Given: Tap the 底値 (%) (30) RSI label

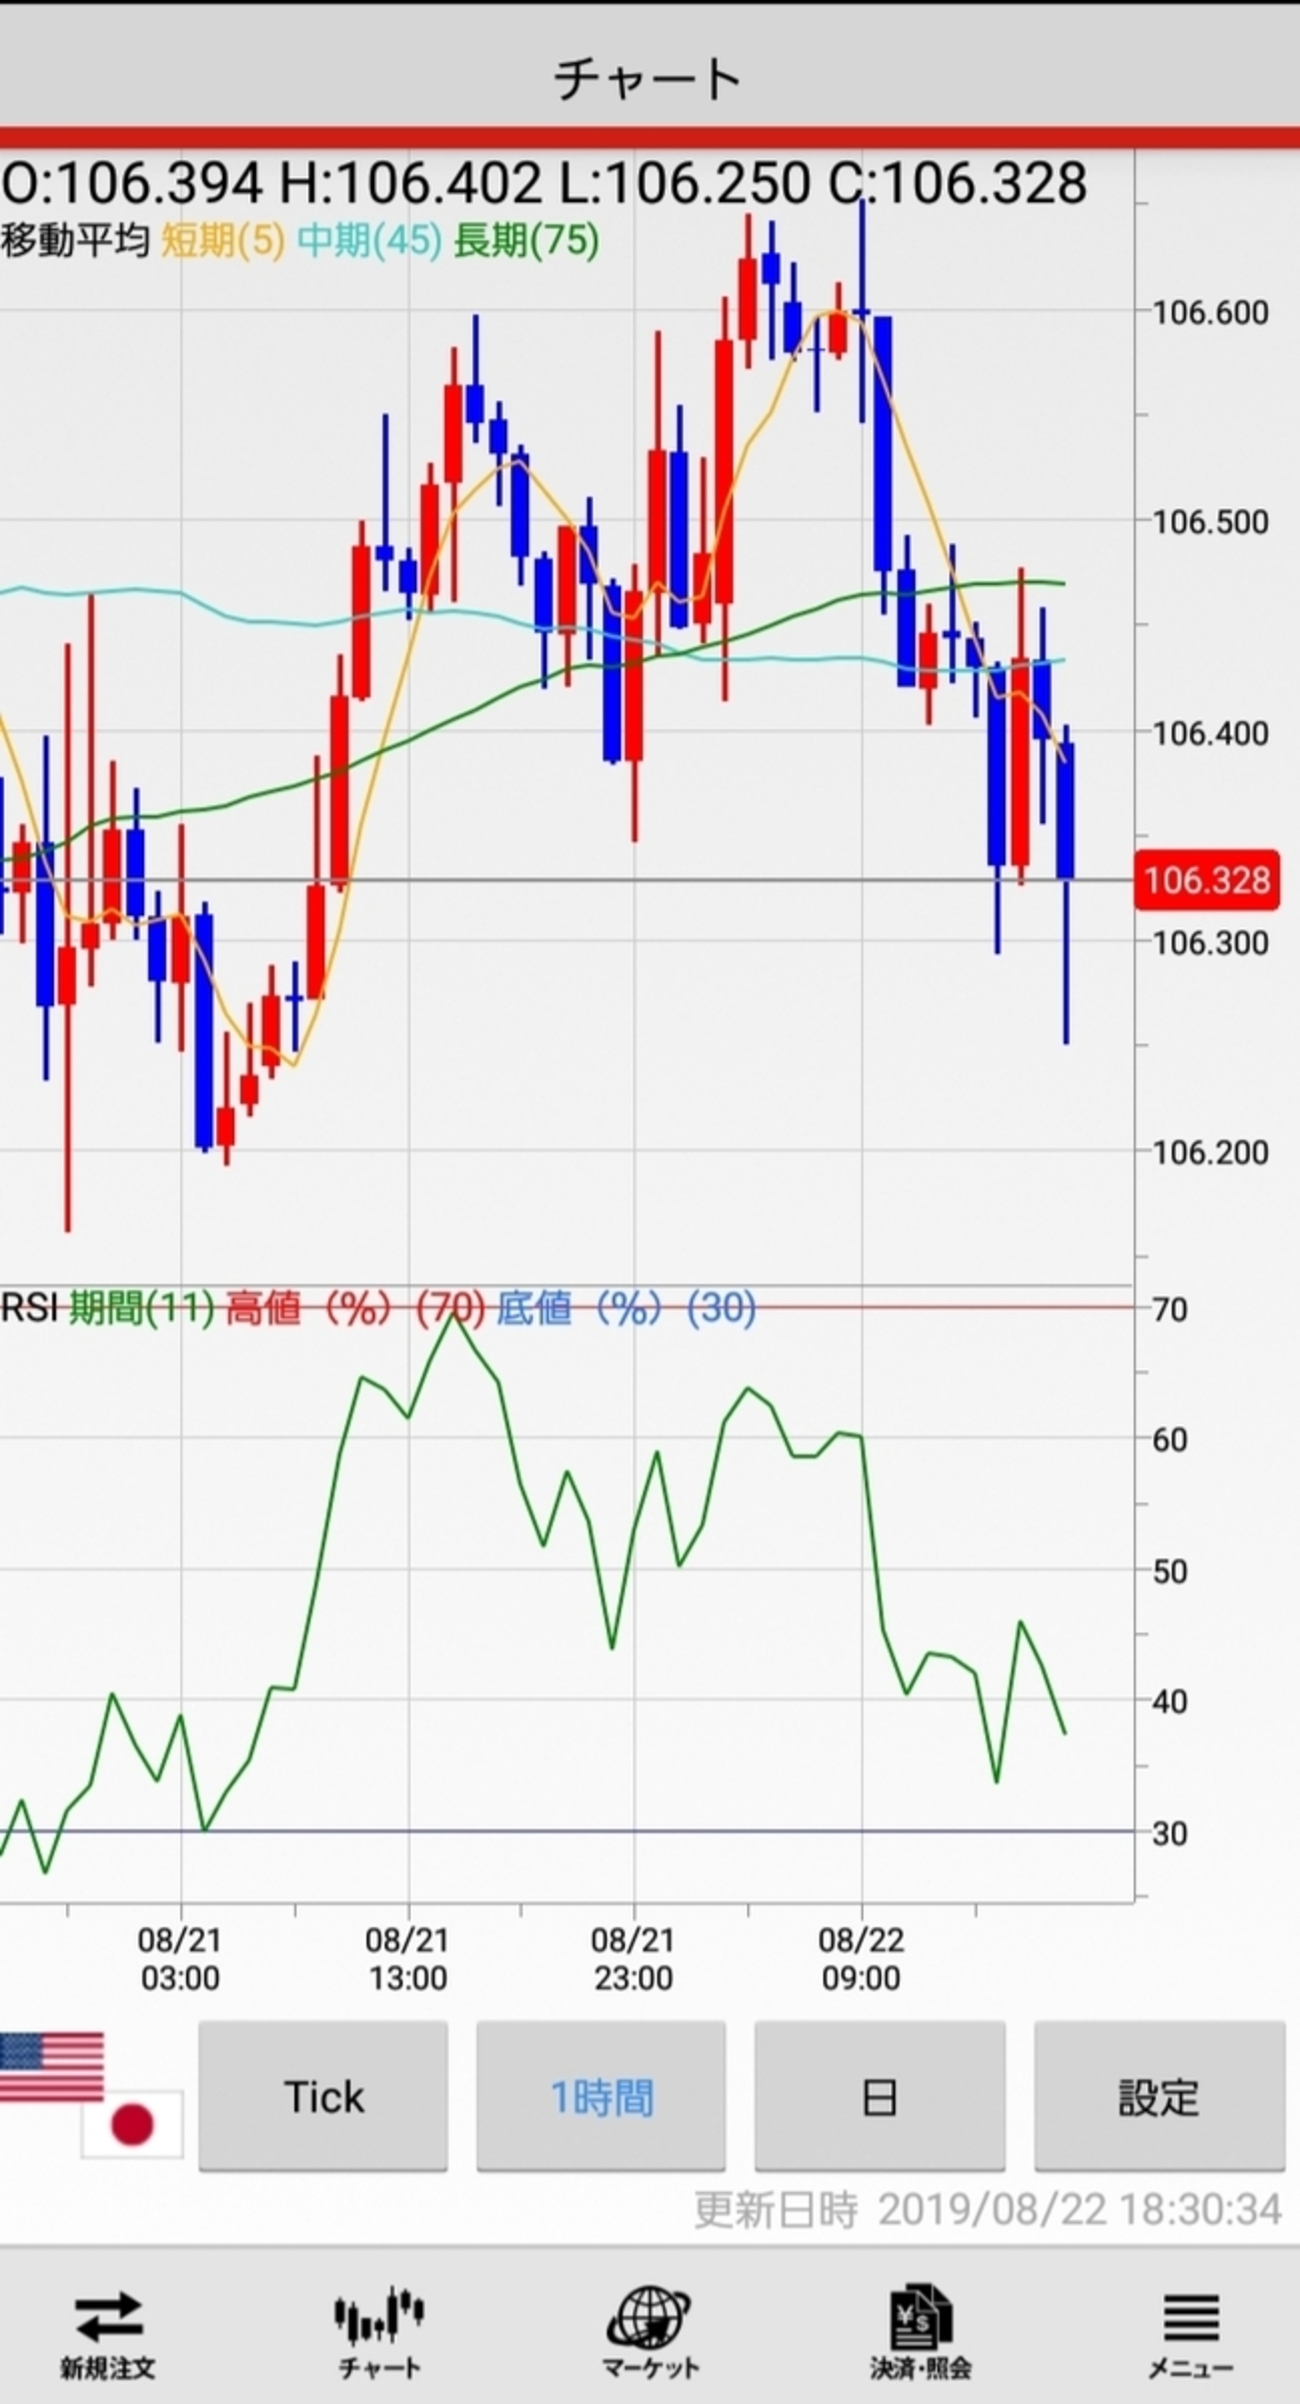Looking at the screenshot, I should (627, 1308).
